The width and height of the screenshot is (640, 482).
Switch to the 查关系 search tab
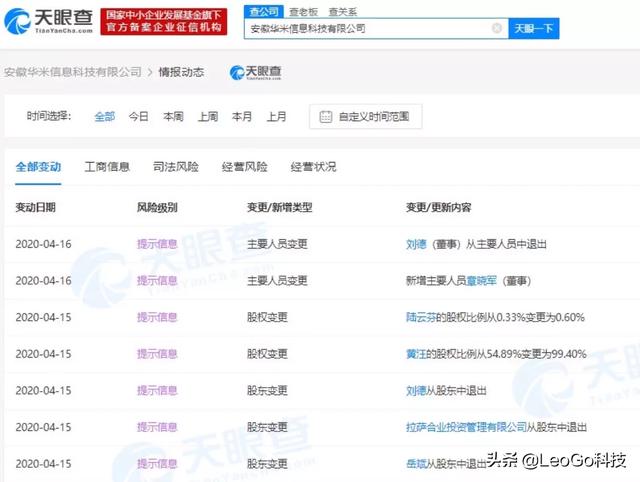pyautogui.click(x=339, y=9)
